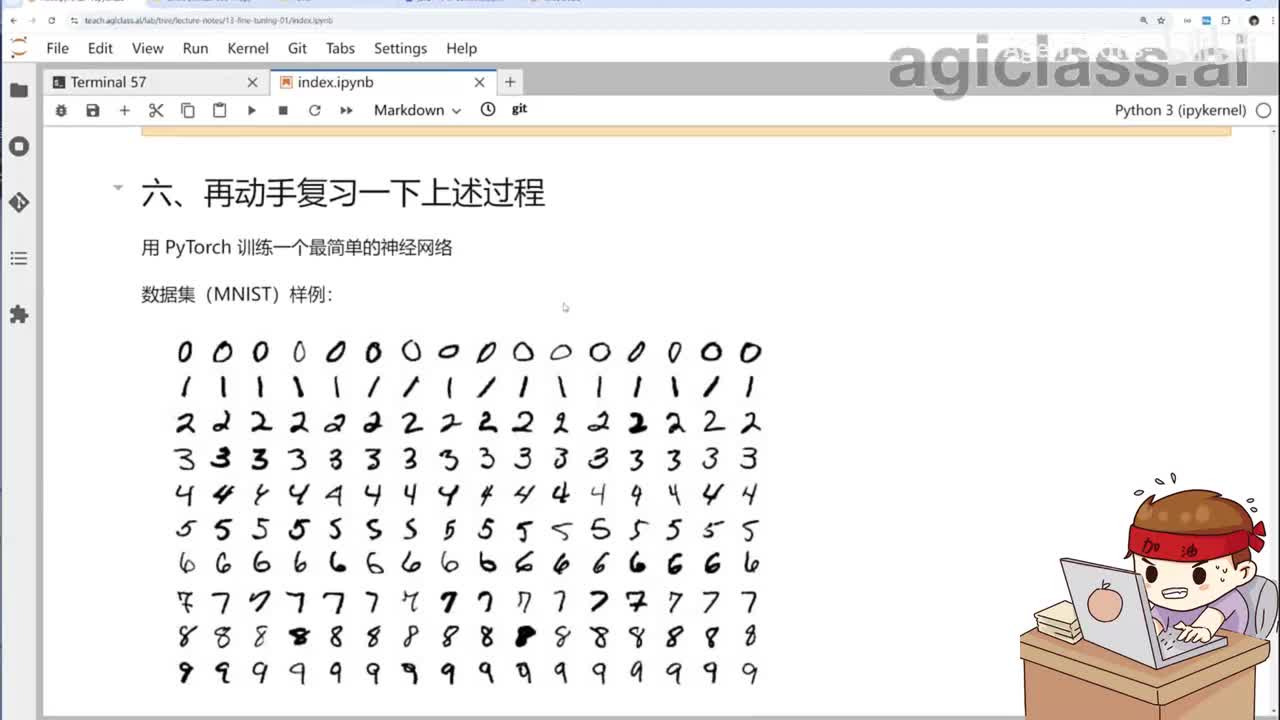Cut the selected cell with scissors icon
The width and height of the screenshot is (1280, 720).
(x=156, y=110)
